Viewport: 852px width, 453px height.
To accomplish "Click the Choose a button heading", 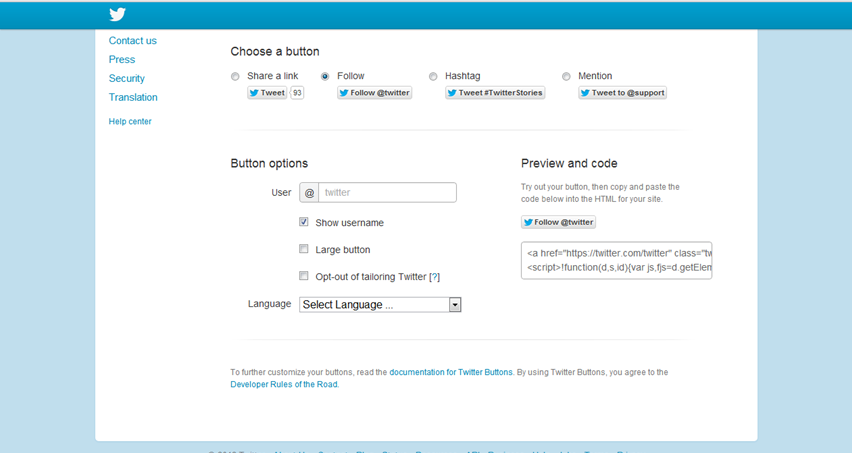I will (x=275, y=52).
